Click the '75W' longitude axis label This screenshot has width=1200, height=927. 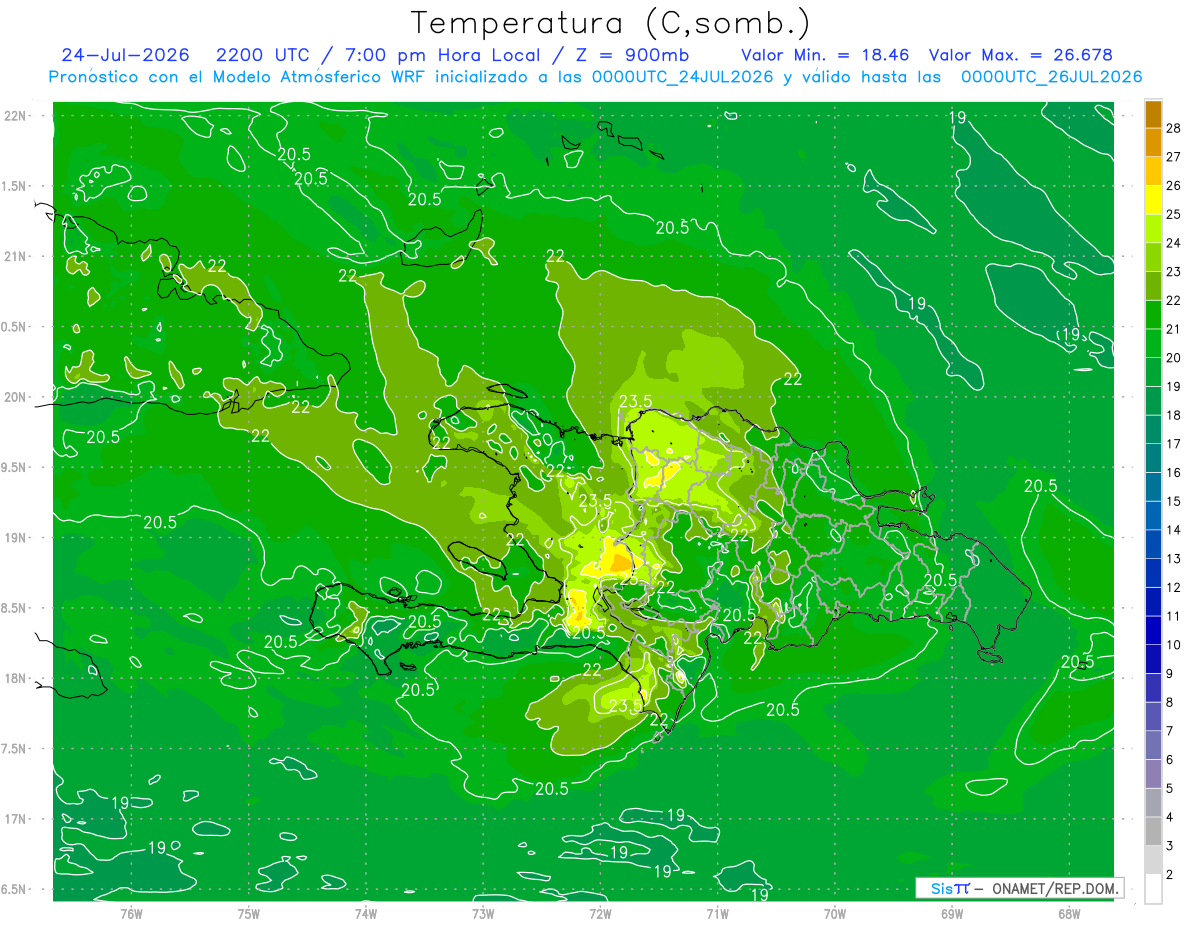[249, 913]
